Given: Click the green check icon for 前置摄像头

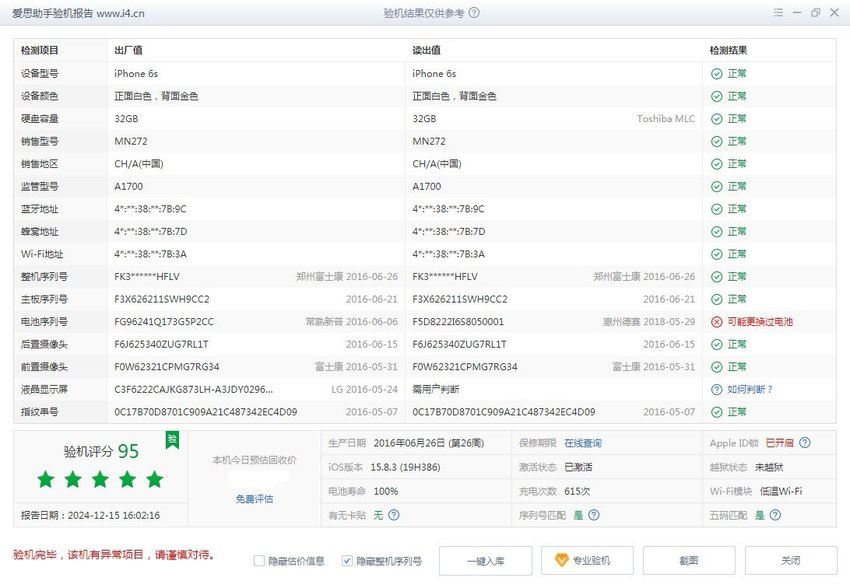Looking at the screenshot, I should [717, 367].
